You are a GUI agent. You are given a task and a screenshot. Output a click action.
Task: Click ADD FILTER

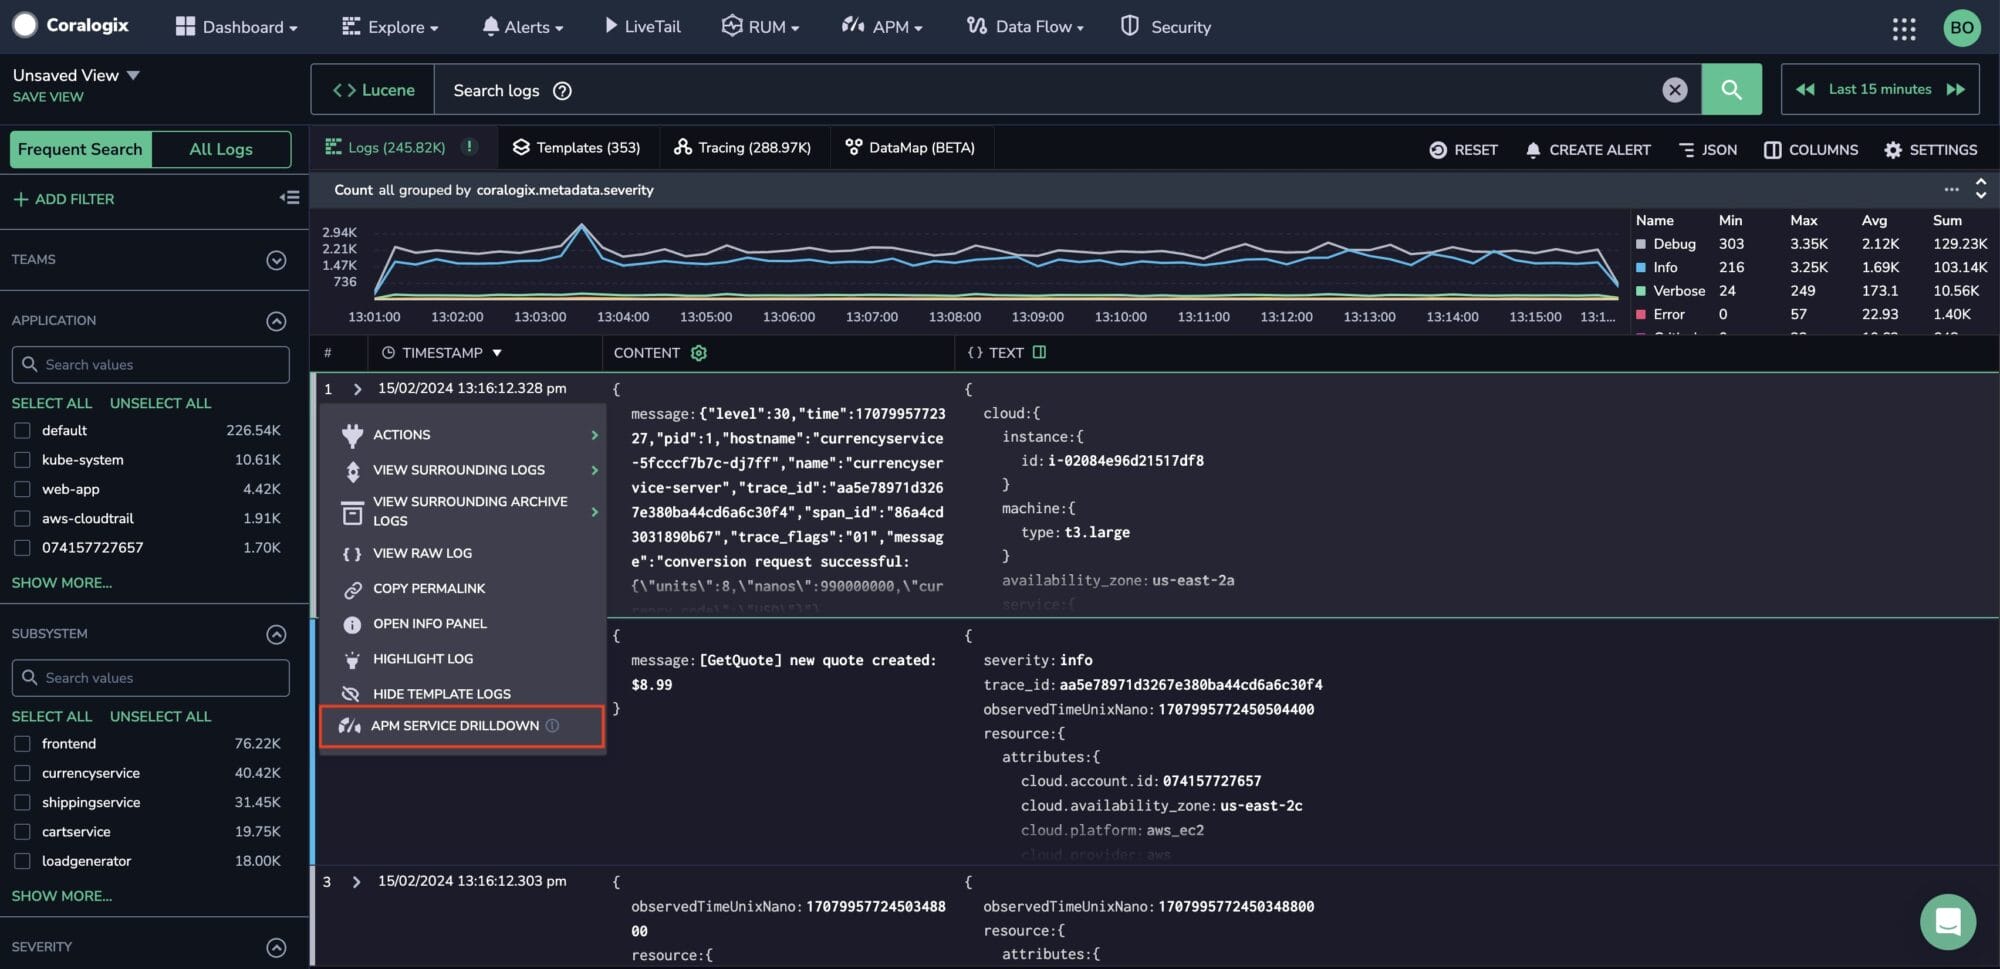click(64, 199)
